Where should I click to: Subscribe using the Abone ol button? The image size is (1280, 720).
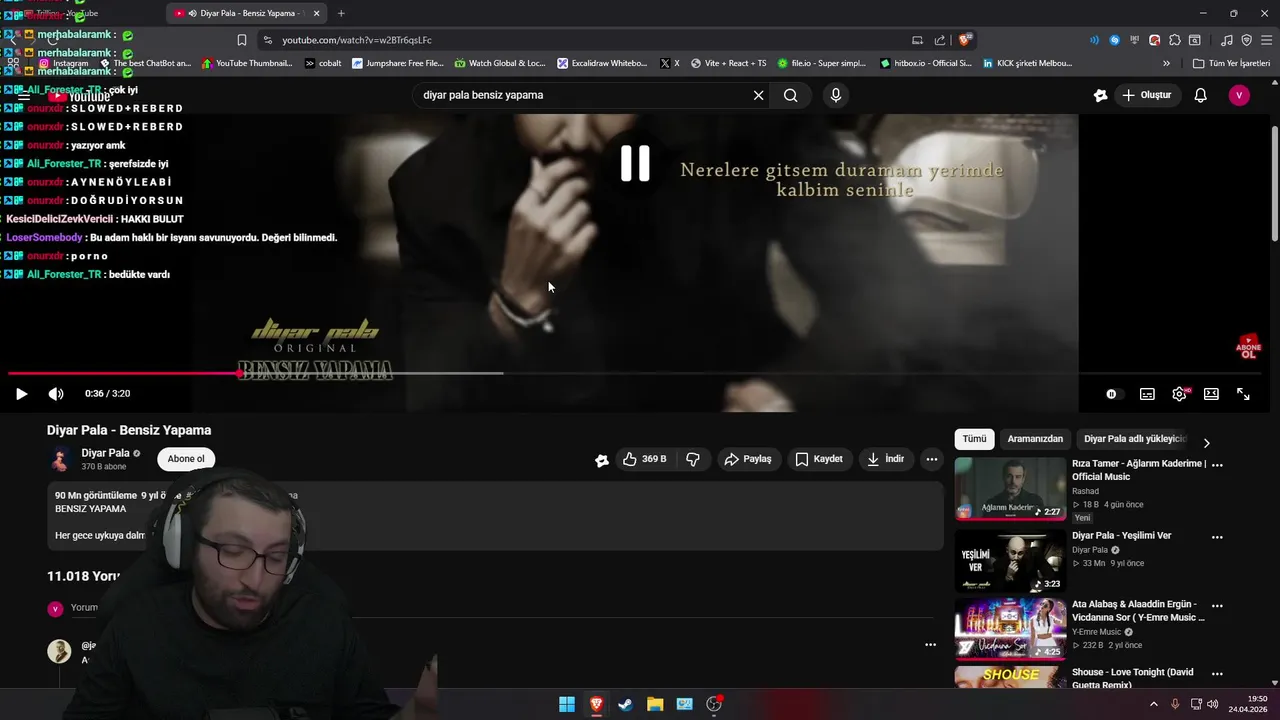[x=186, y=459]
